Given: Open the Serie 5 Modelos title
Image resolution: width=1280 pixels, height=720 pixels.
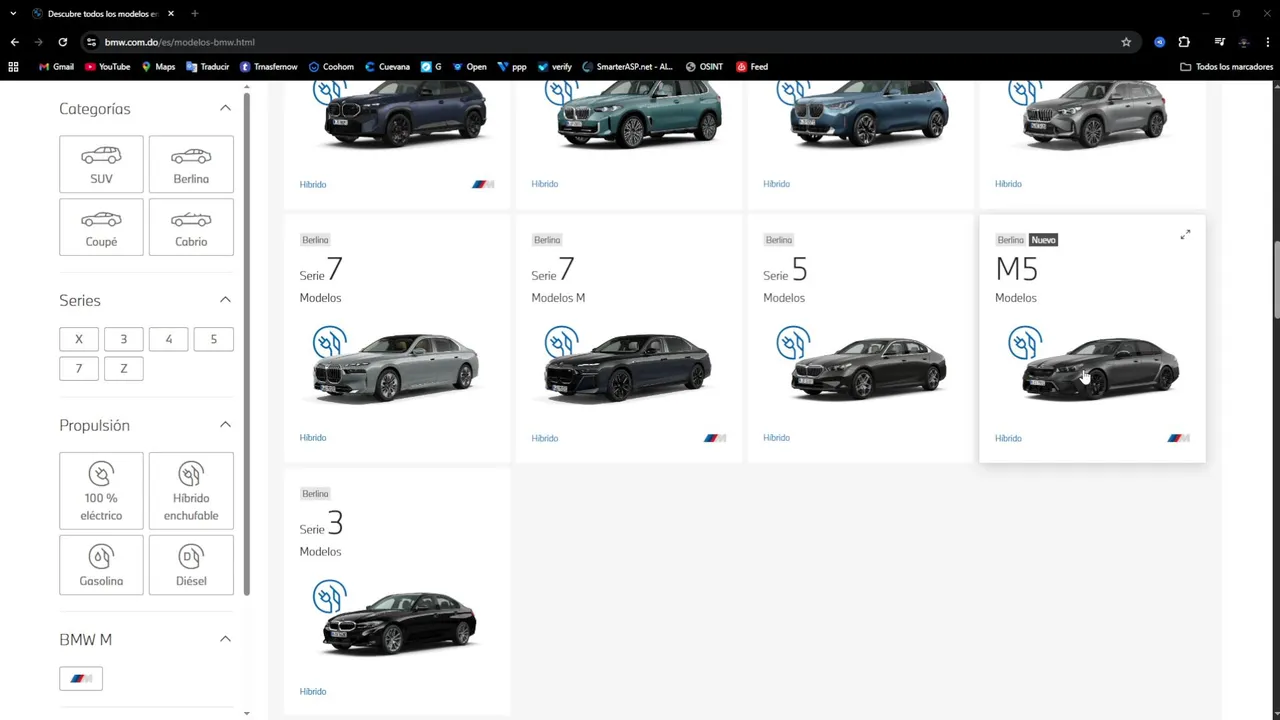Looking at the screenshot, I should [x=785, y=279].
